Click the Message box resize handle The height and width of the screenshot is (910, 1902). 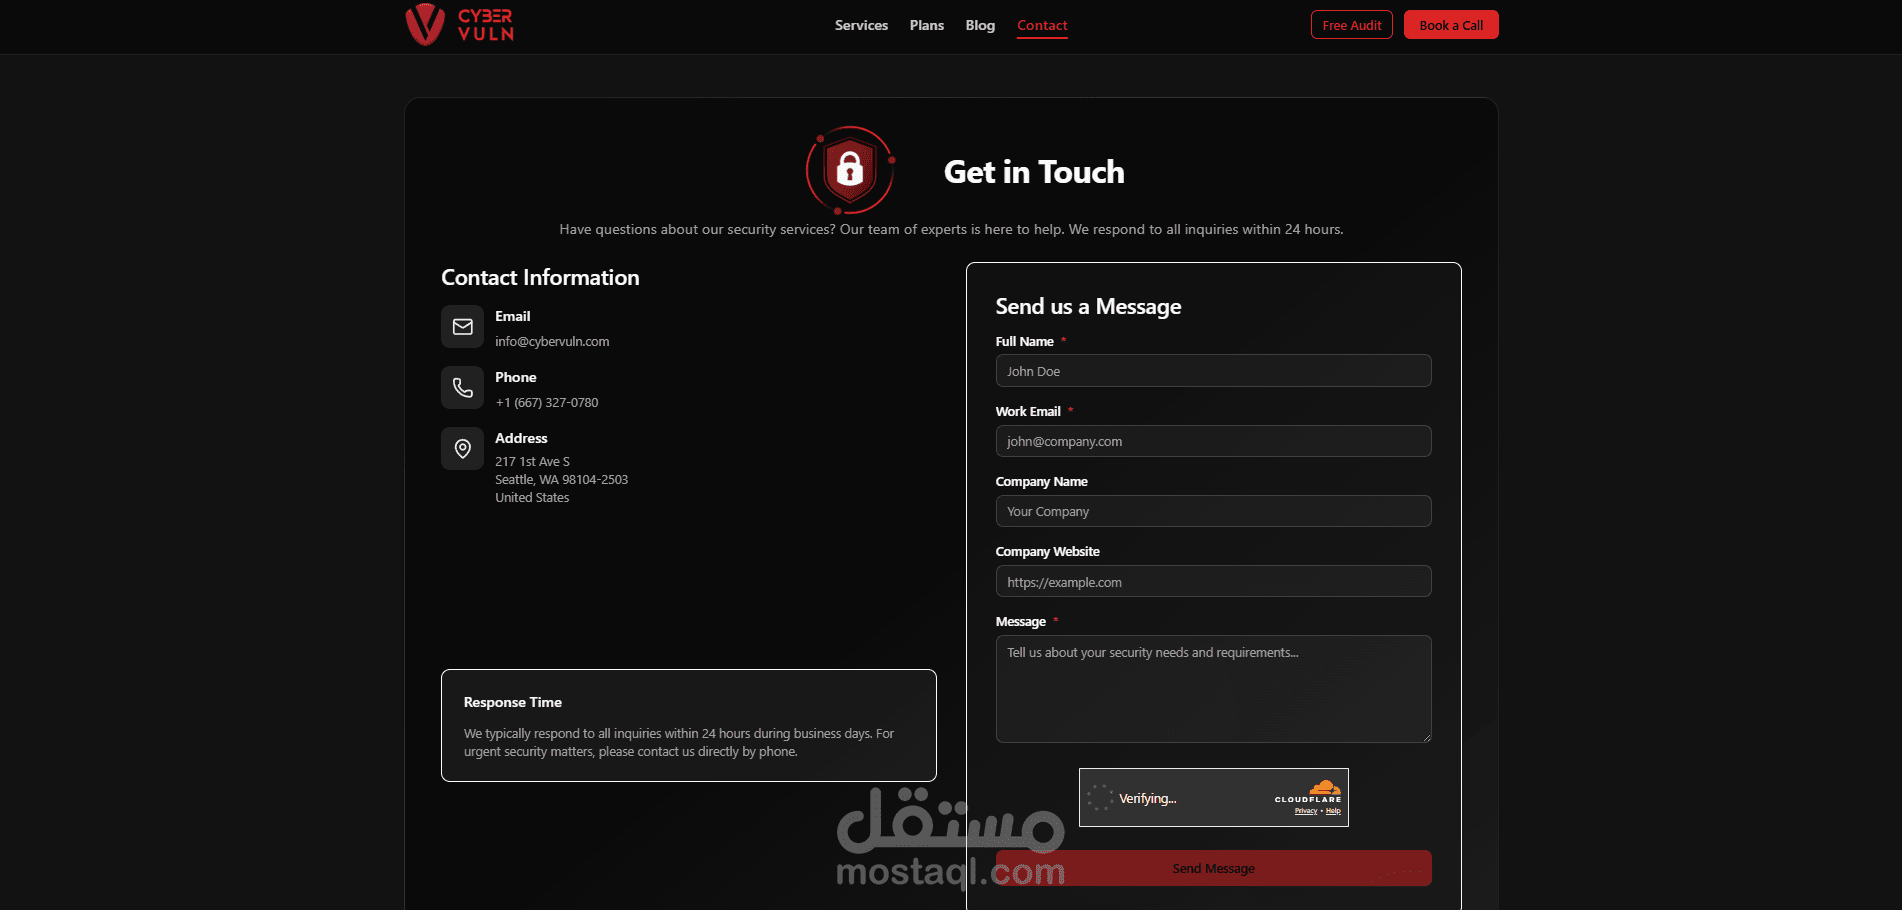click(x=1426, y=737)
